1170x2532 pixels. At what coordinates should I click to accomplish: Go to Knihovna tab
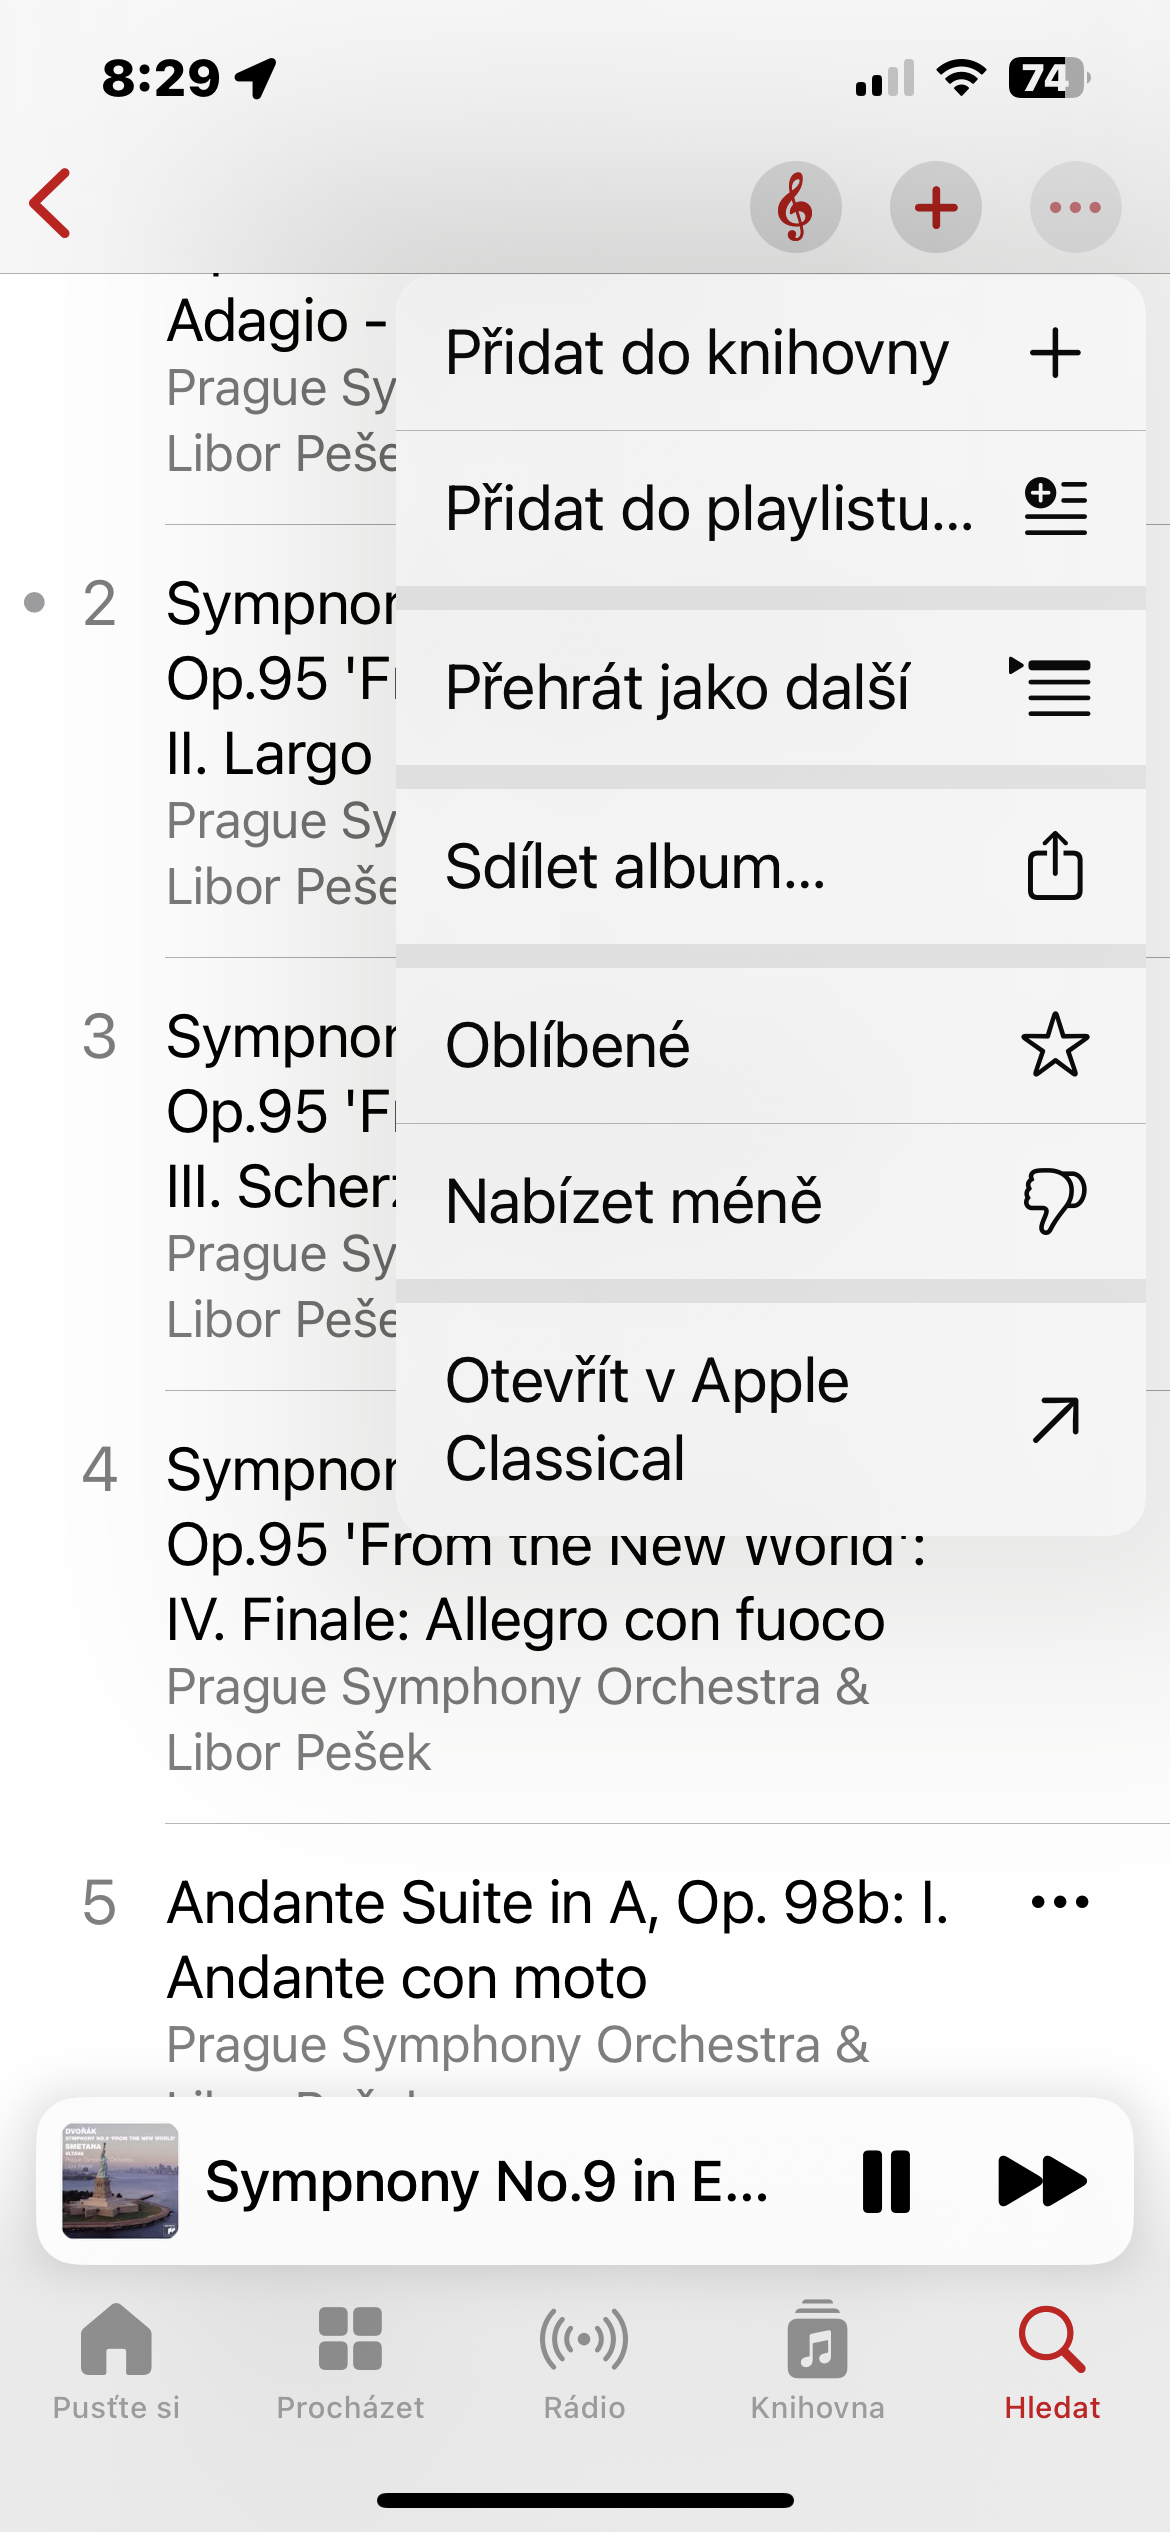point(818,2360)
